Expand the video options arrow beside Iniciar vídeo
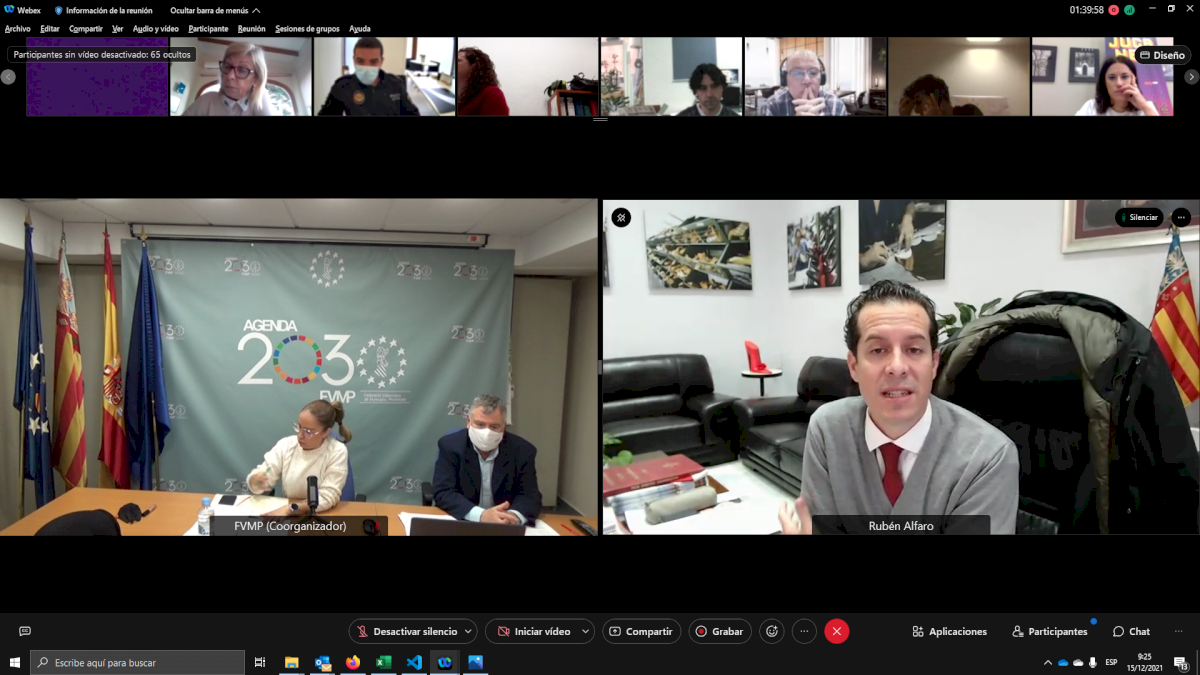Image resolution: width=1200 pixels, height=675 pixels. point(585,631)
